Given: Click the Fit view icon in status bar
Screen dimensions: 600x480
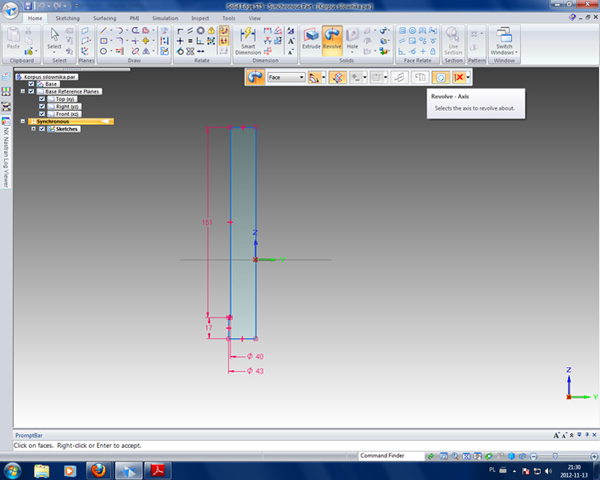Looking at the screenshot, I should pos(466,456).
